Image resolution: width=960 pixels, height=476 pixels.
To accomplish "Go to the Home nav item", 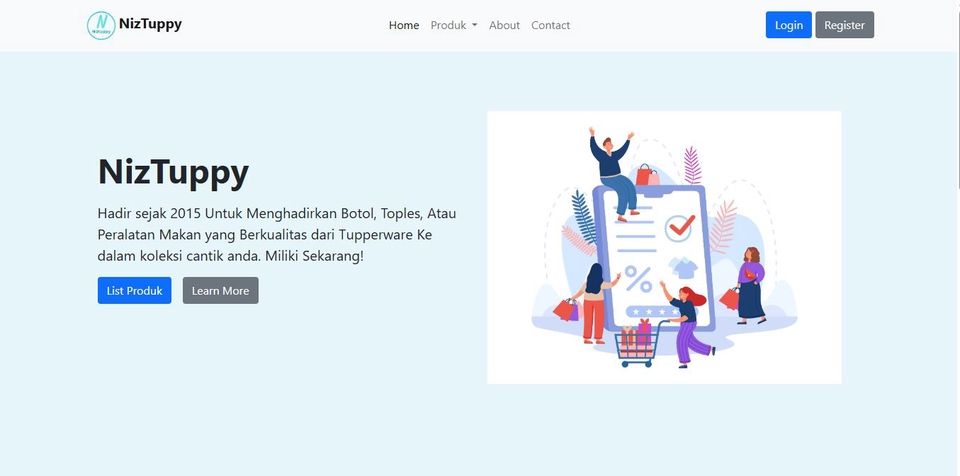I will click(404, 25).
